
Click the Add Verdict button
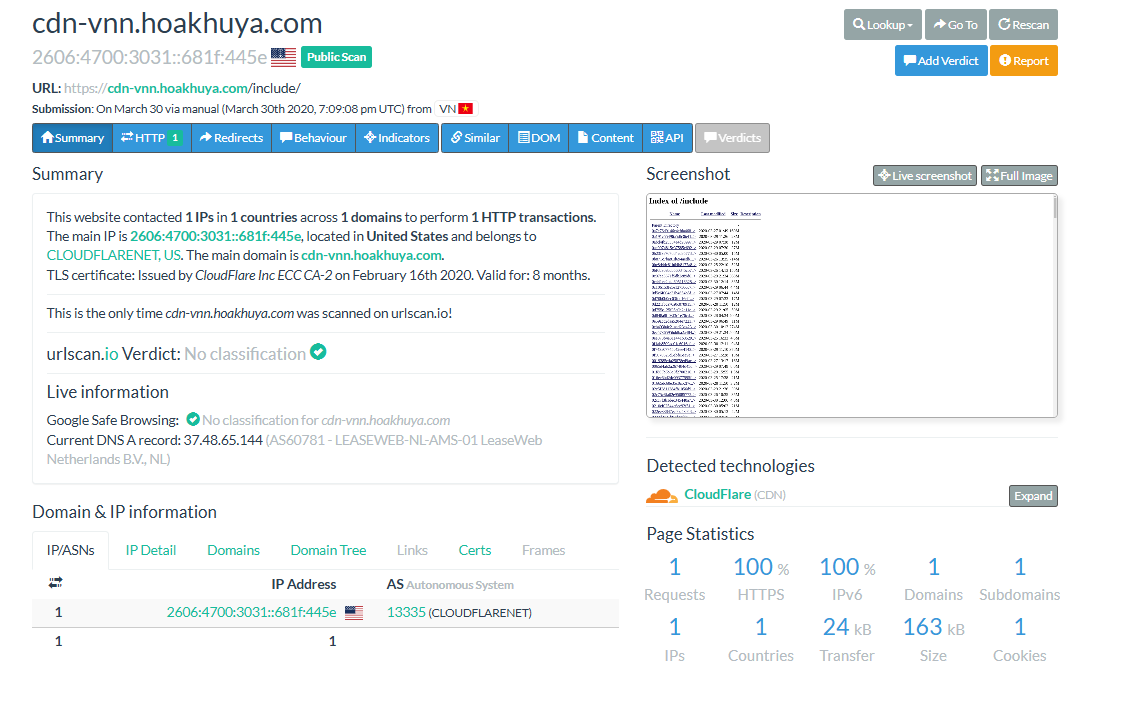pyautogui.click(x=940, y=61)
